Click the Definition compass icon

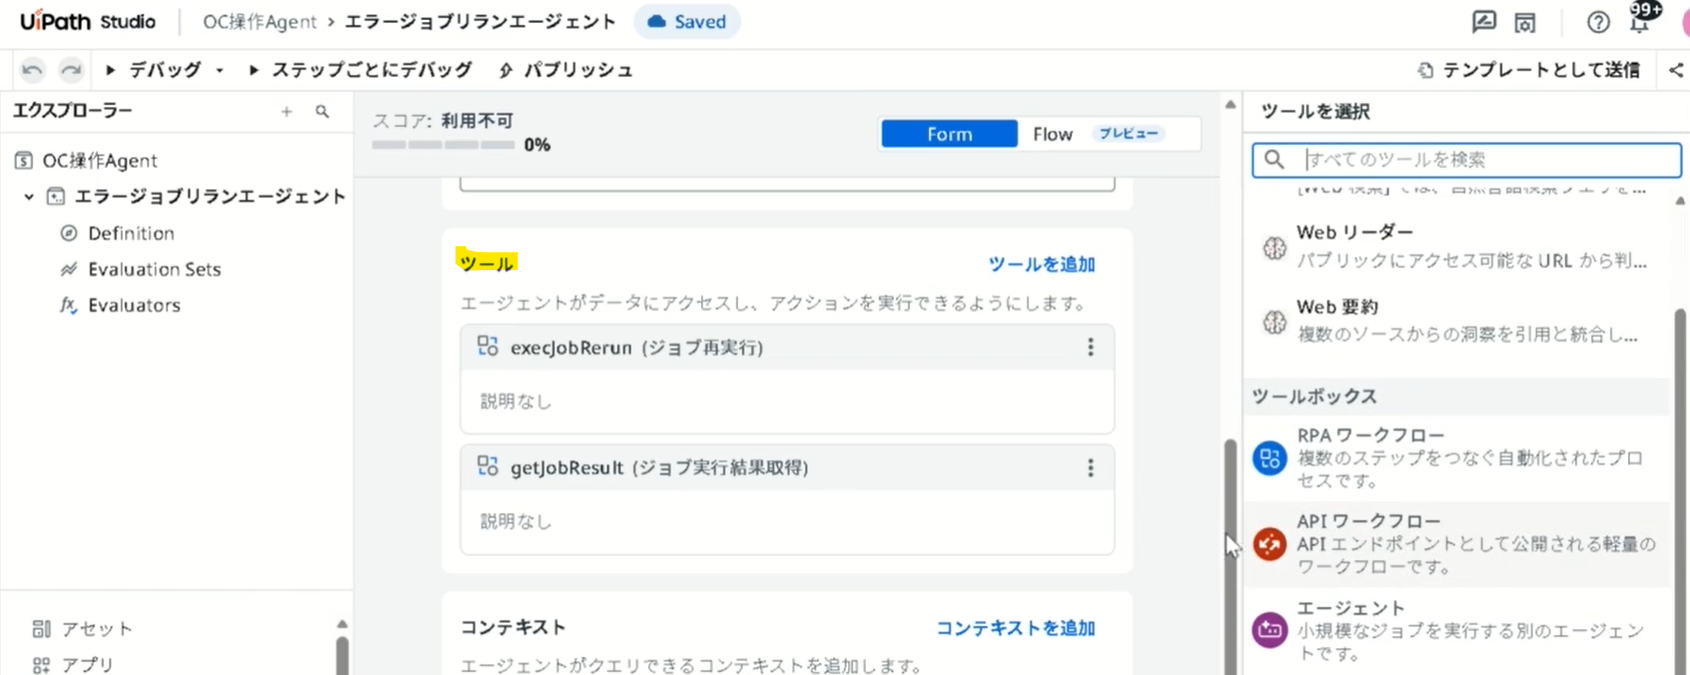click(69, 233)
